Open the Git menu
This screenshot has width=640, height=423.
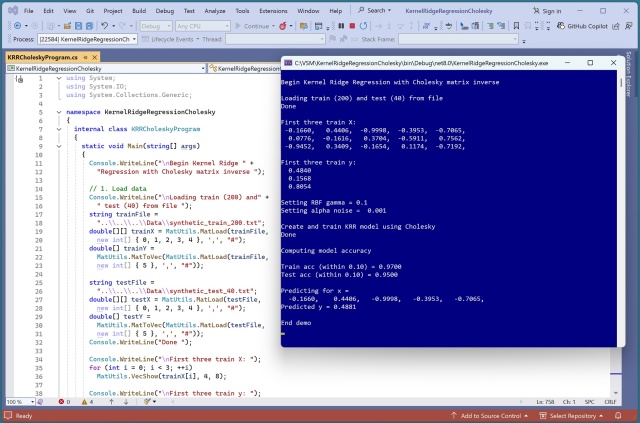click(x=90, y=11)
